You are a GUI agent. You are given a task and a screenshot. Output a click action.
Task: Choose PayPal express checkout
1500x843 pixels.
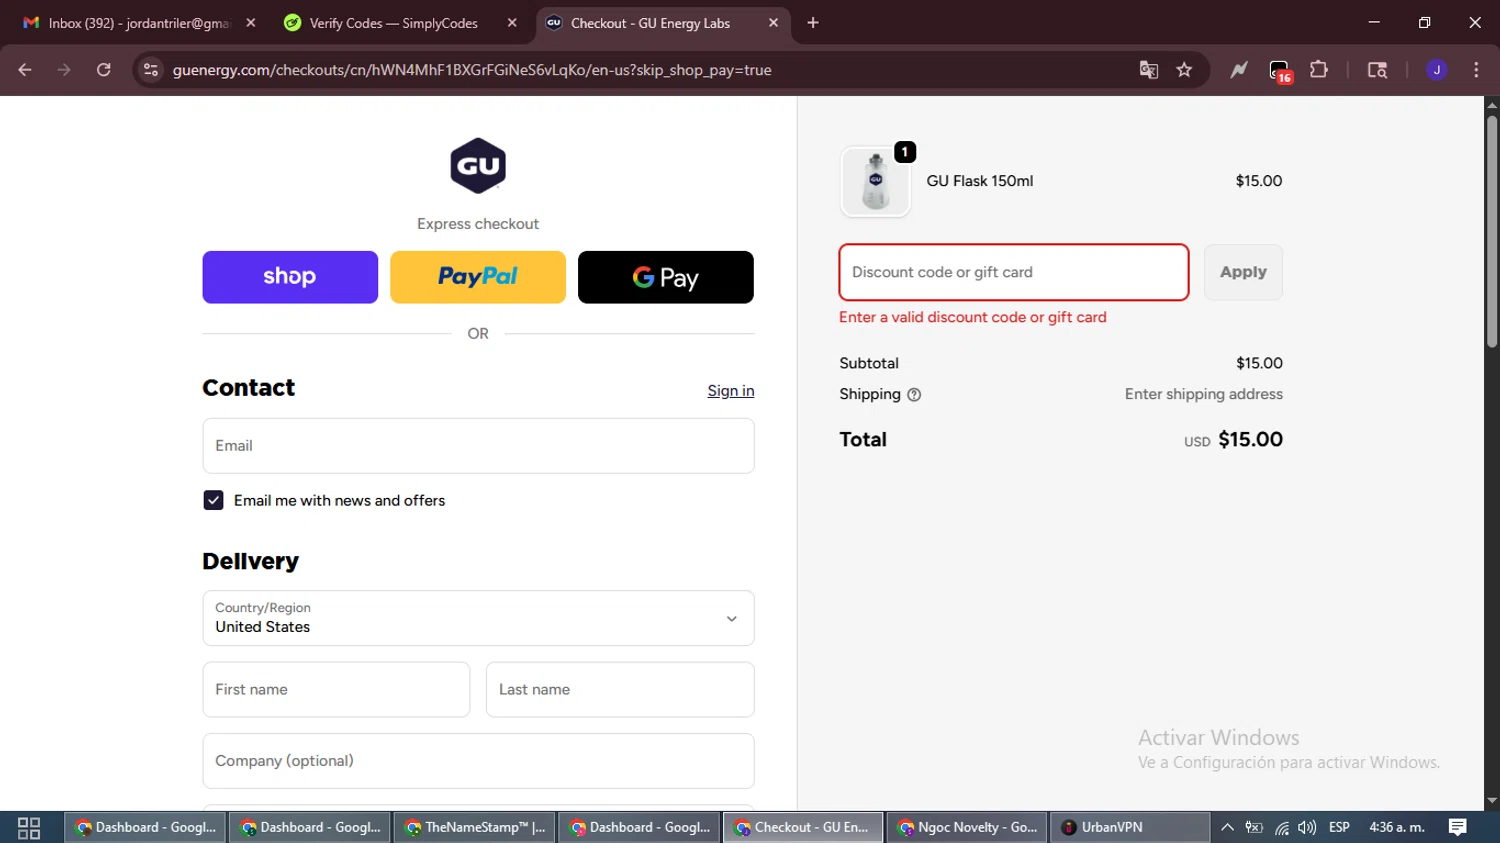[478, 277]
